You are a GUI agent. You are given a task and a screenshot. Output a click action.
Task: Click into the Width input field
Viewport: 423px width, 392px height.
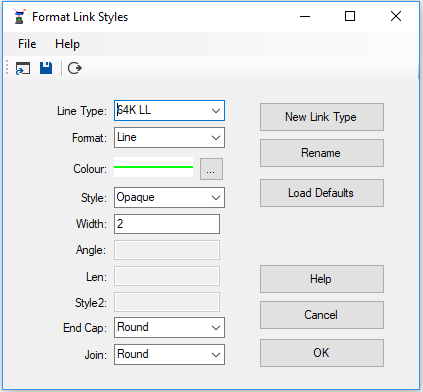[167, 224]
